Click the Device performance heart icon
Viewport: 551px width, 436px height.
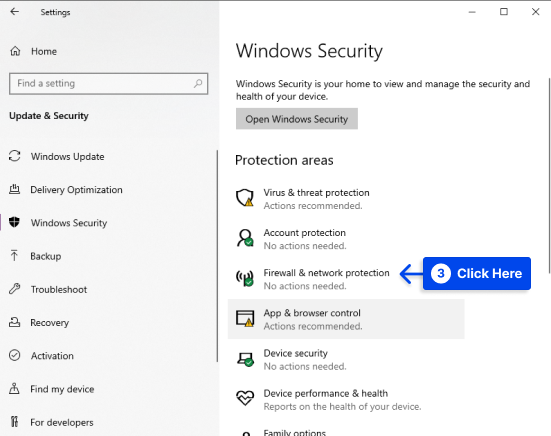[x=245, y=398]
